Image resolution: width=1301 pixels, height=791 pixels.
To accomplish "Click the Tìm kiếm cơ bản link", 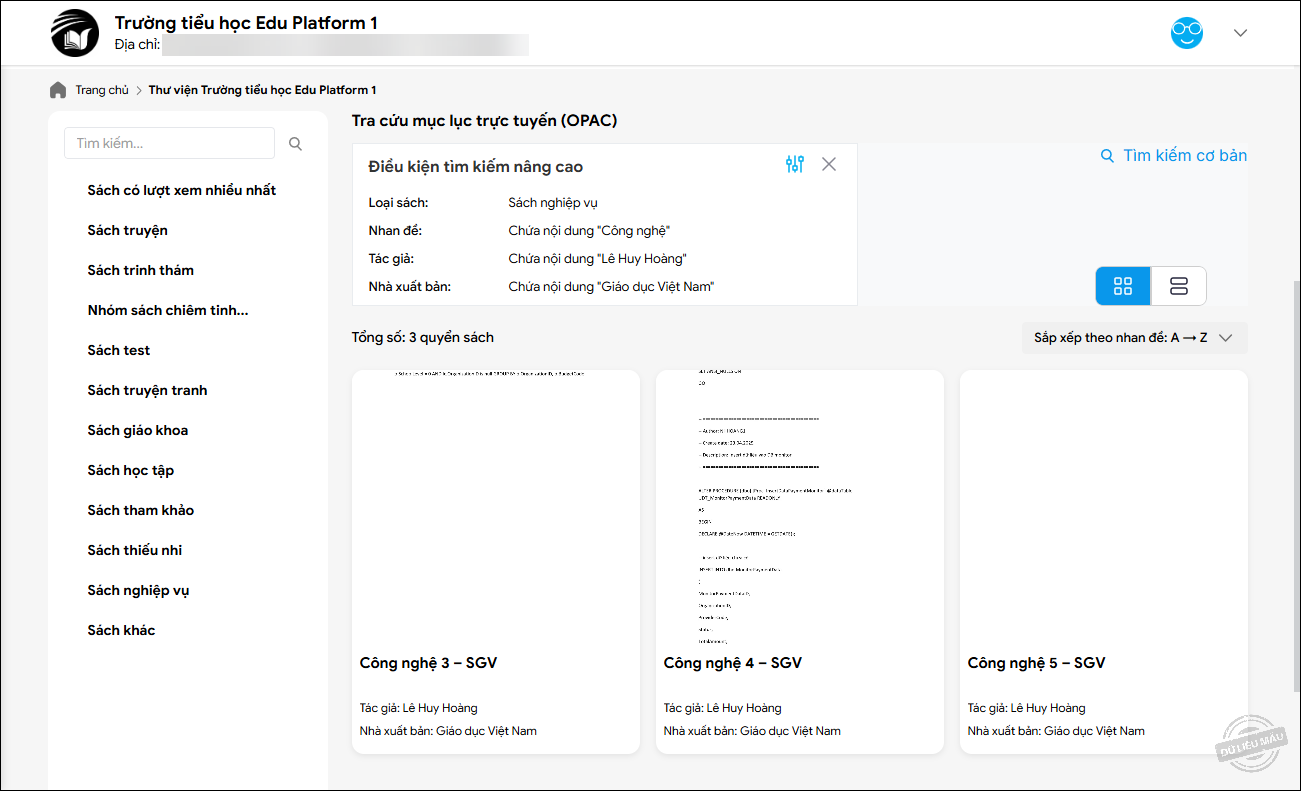I will [1175, 155].
